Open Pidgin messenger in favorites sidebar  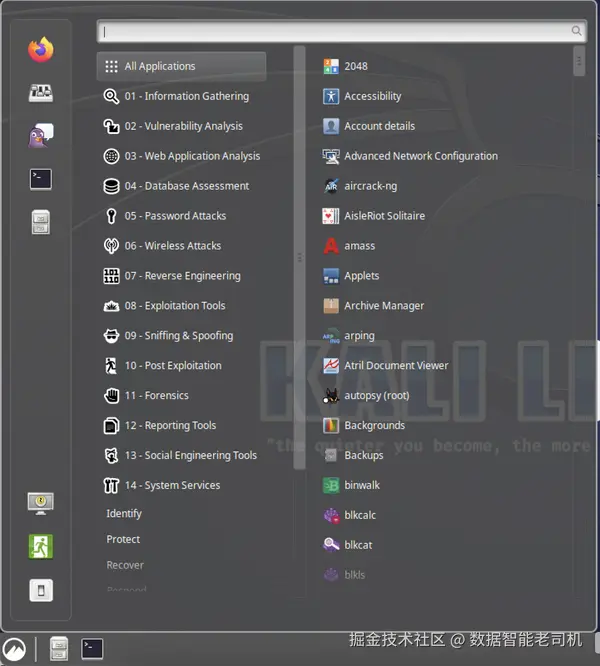(x=41, y=136)
